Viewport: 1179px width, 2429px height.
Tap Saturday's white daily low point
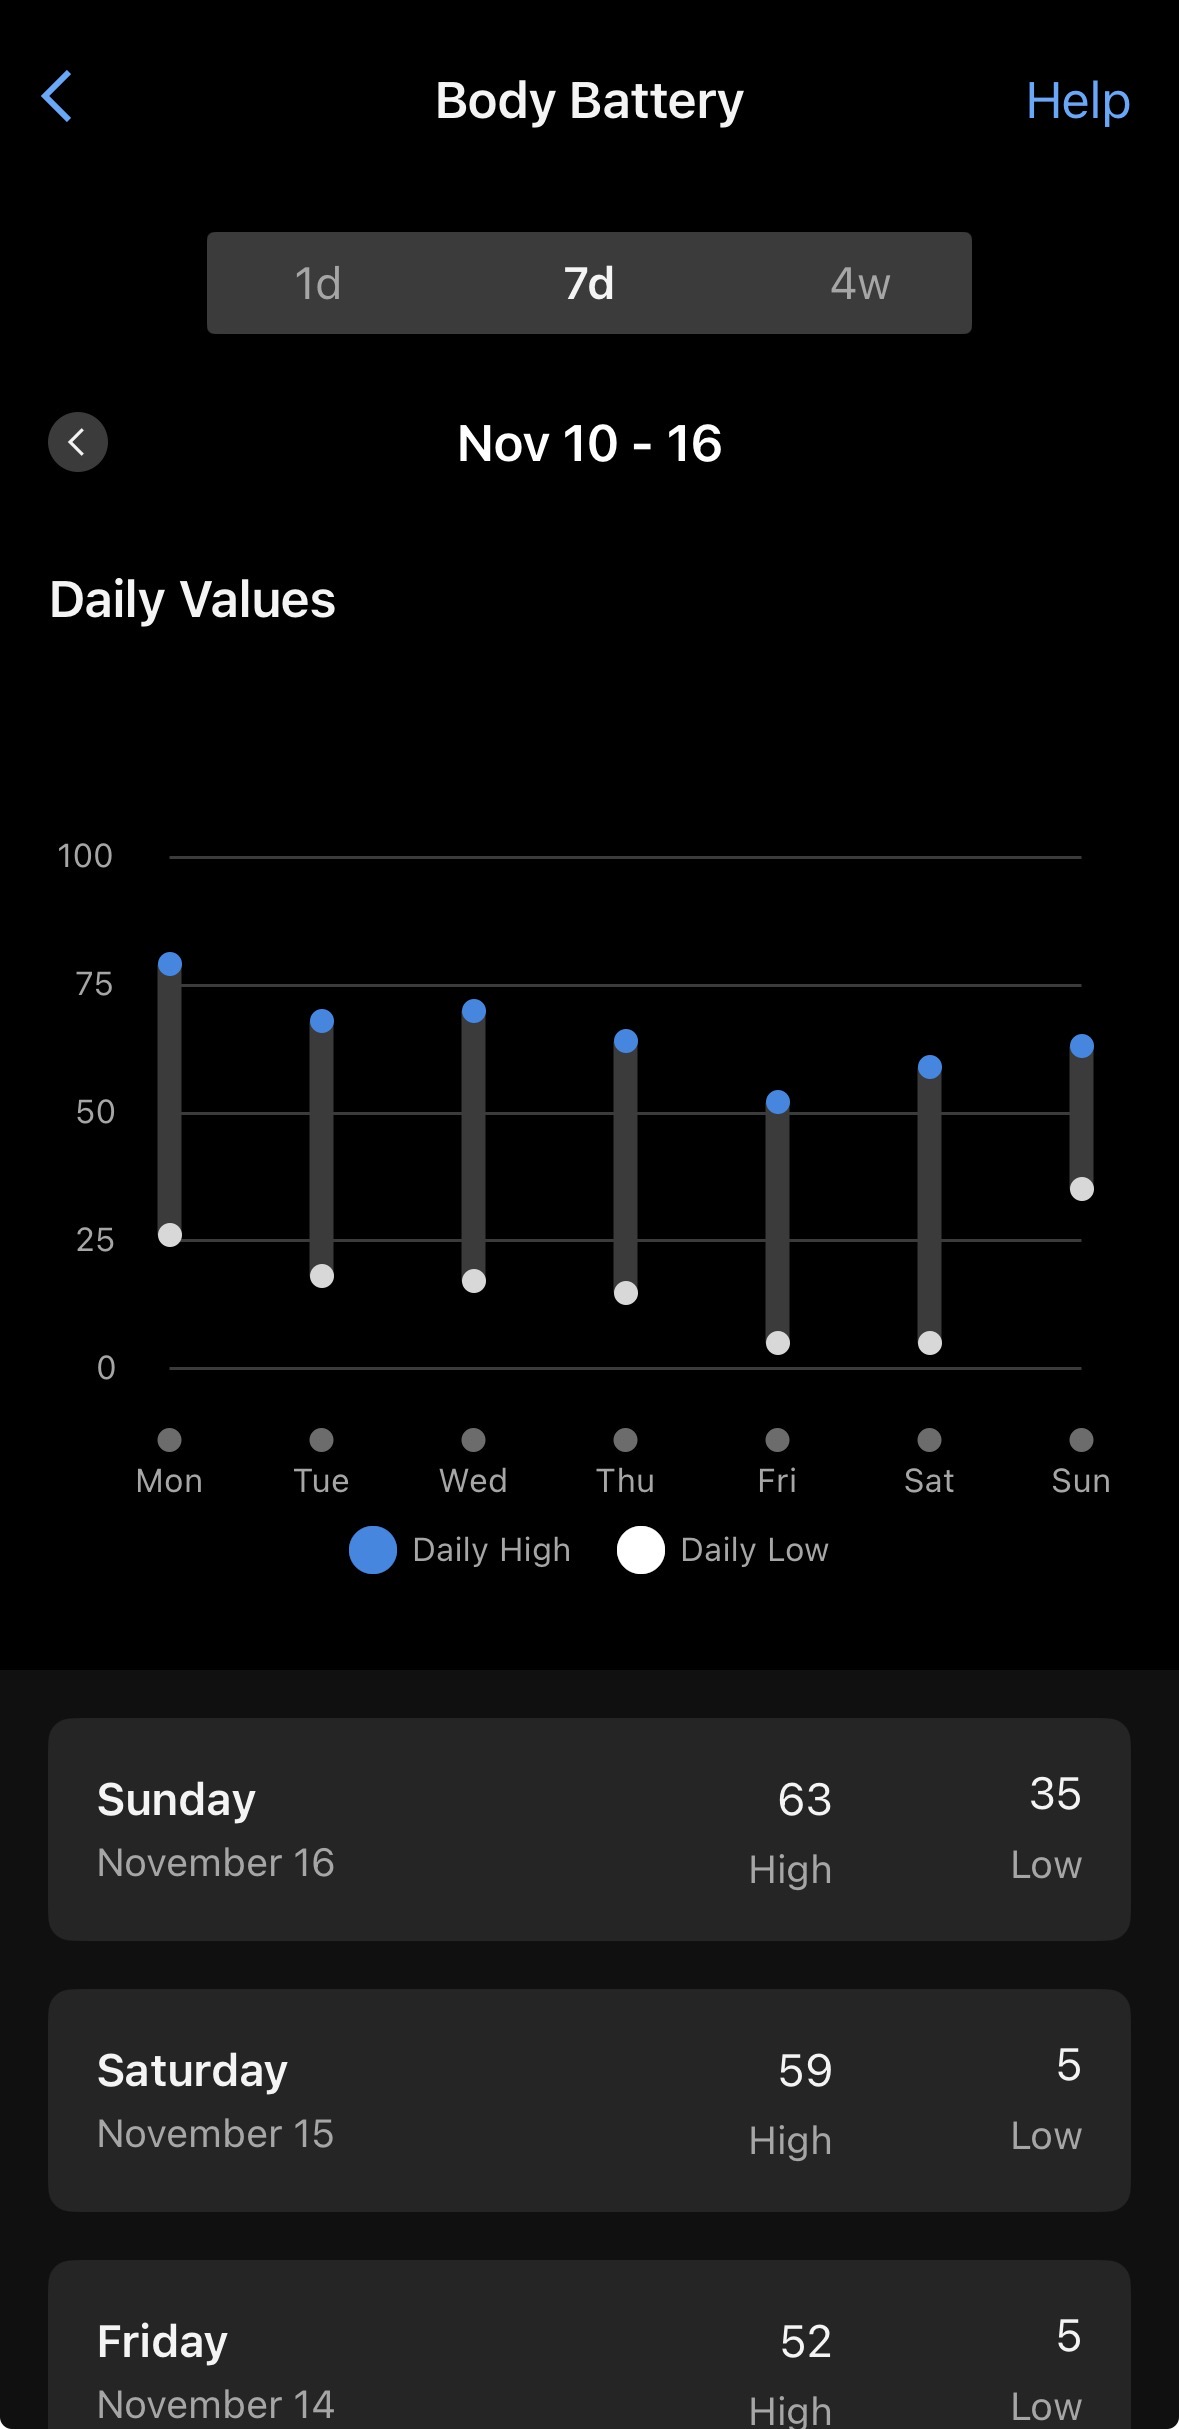pyautogui.click(x=930, y=1343)
